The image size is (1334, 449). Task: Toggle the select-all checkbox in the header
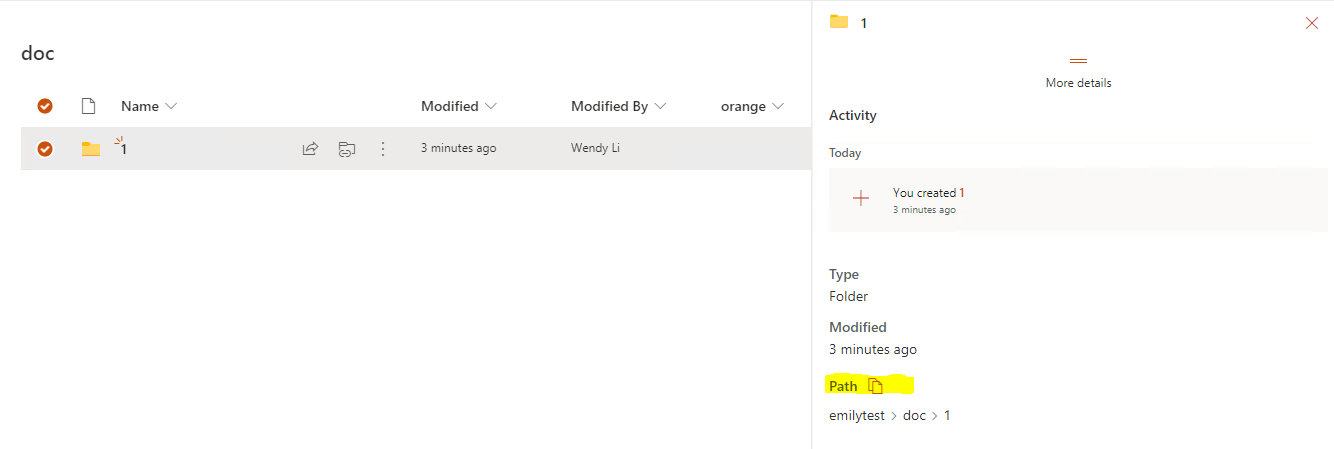45,106
